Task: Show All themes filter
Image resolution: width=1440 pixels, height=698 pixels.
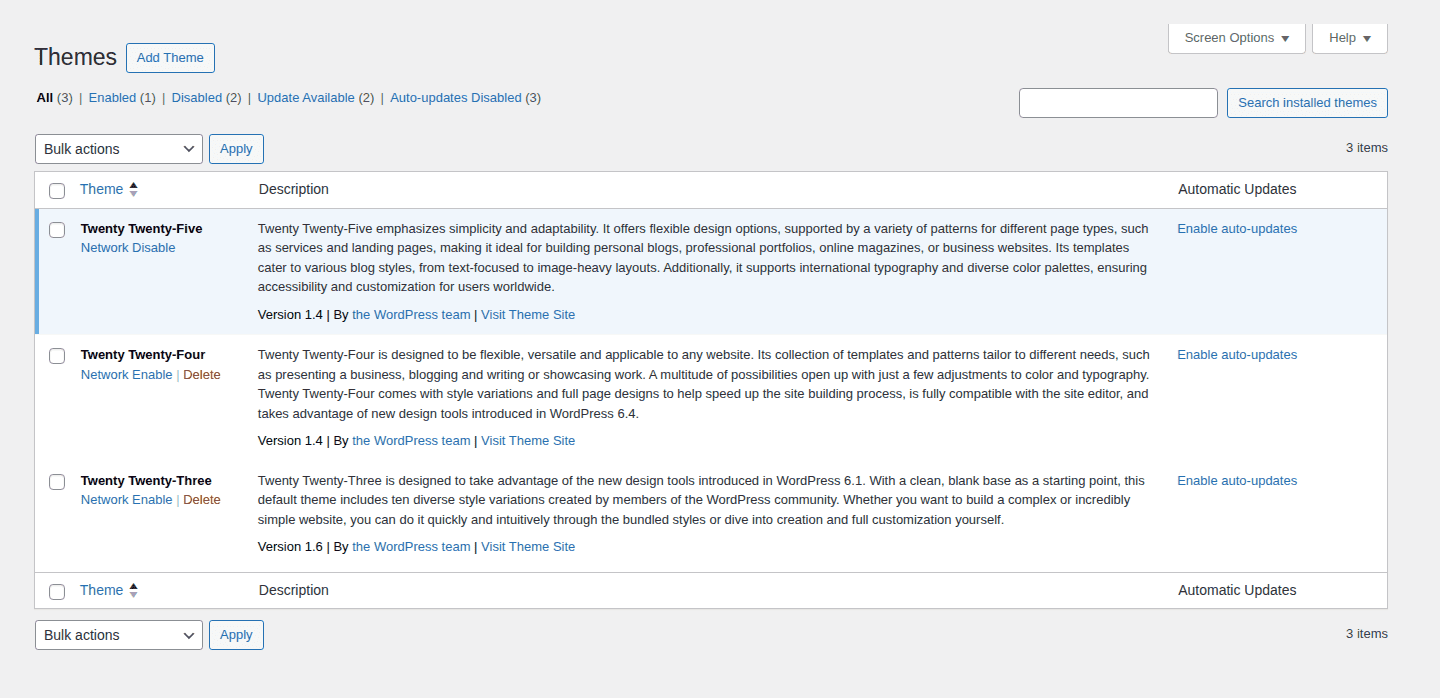Action: [45, 98]
